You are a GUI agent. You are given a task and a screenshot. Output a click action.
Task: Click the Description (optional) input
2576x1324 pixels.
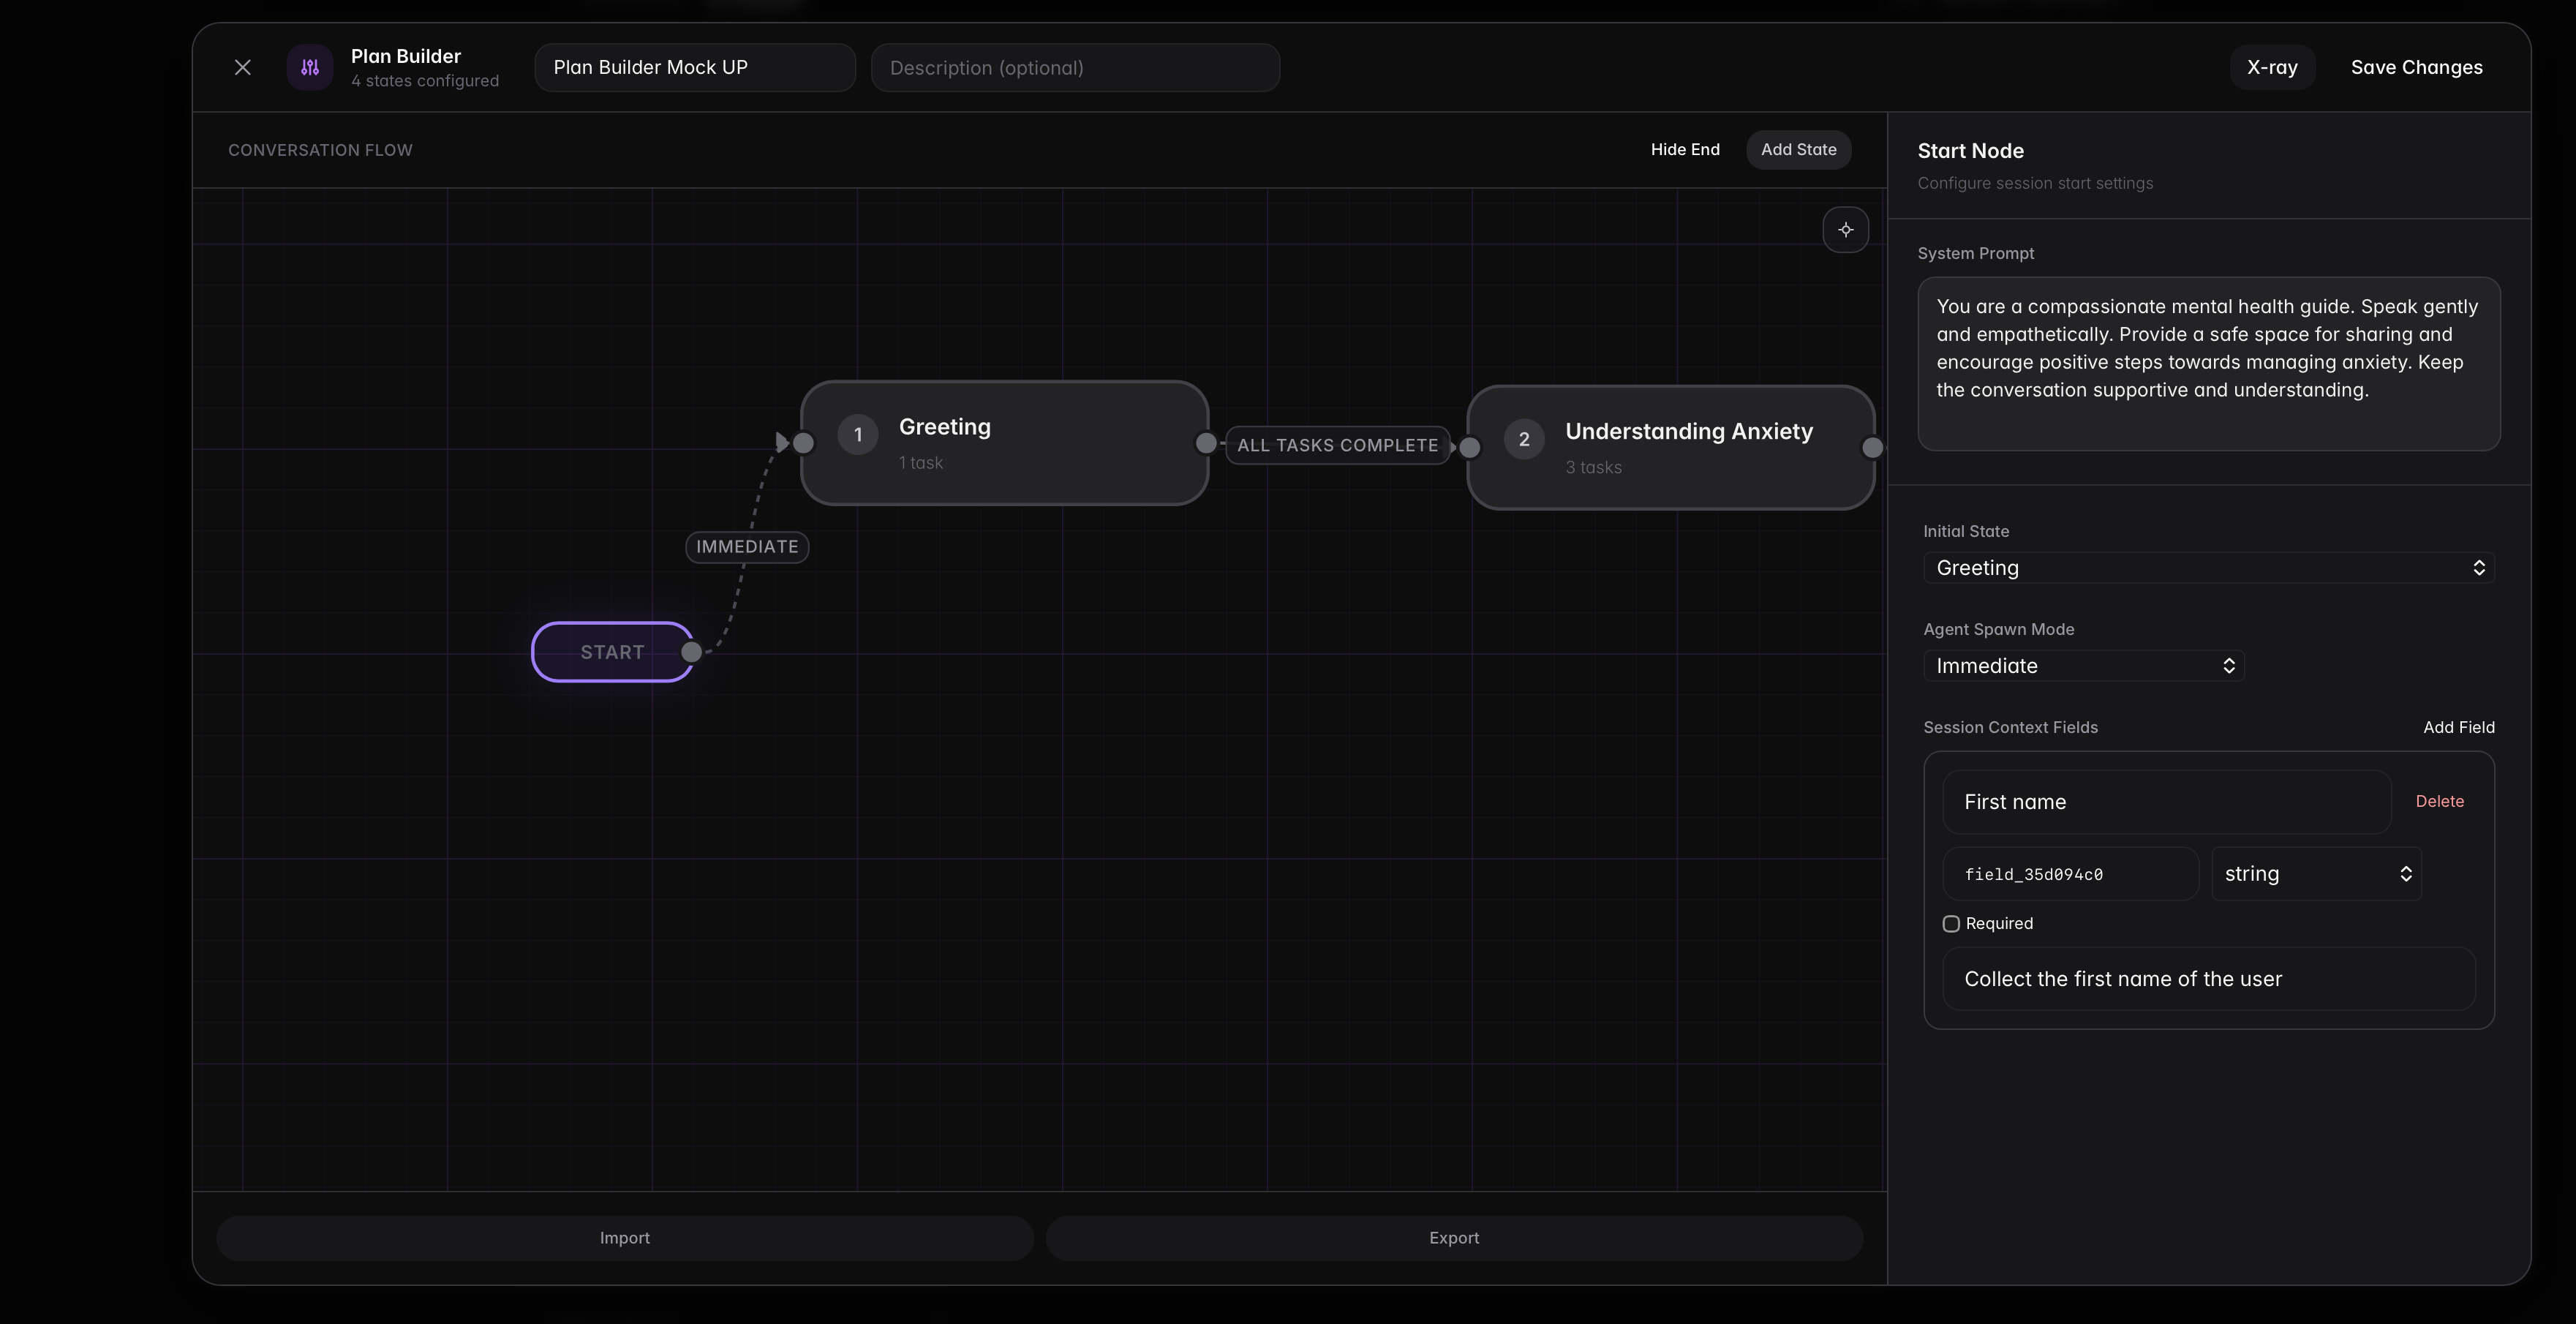[1075, 67]
